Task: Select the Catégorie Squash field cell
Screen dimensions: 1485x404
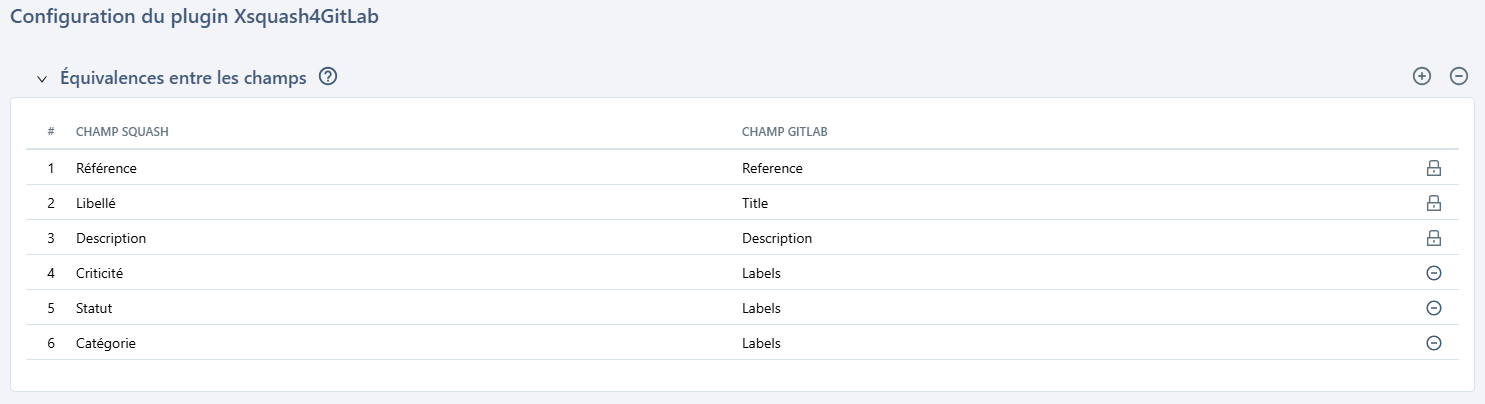Action: click(105, 343)
